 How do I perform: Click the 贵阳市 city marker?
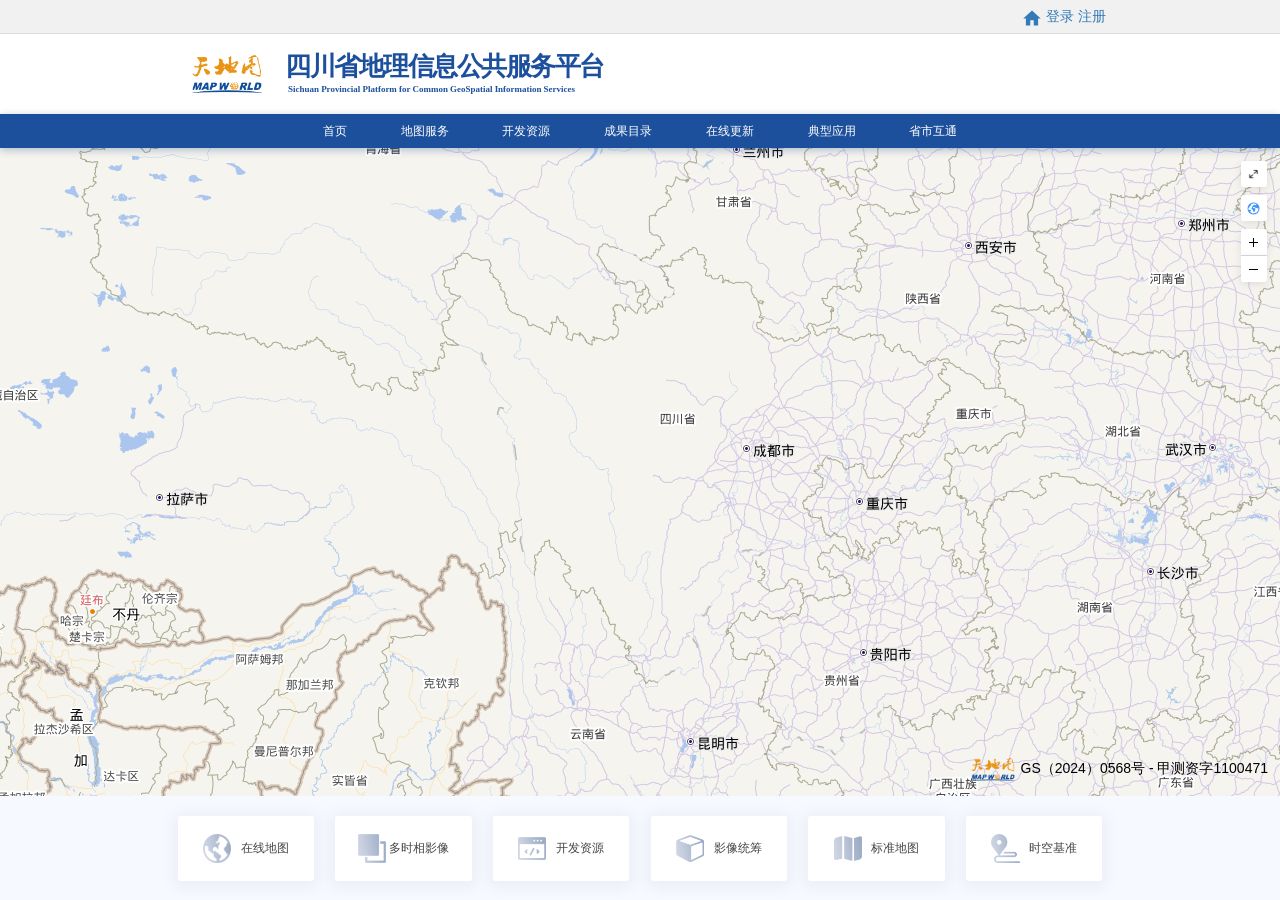(x=863, y=653)
